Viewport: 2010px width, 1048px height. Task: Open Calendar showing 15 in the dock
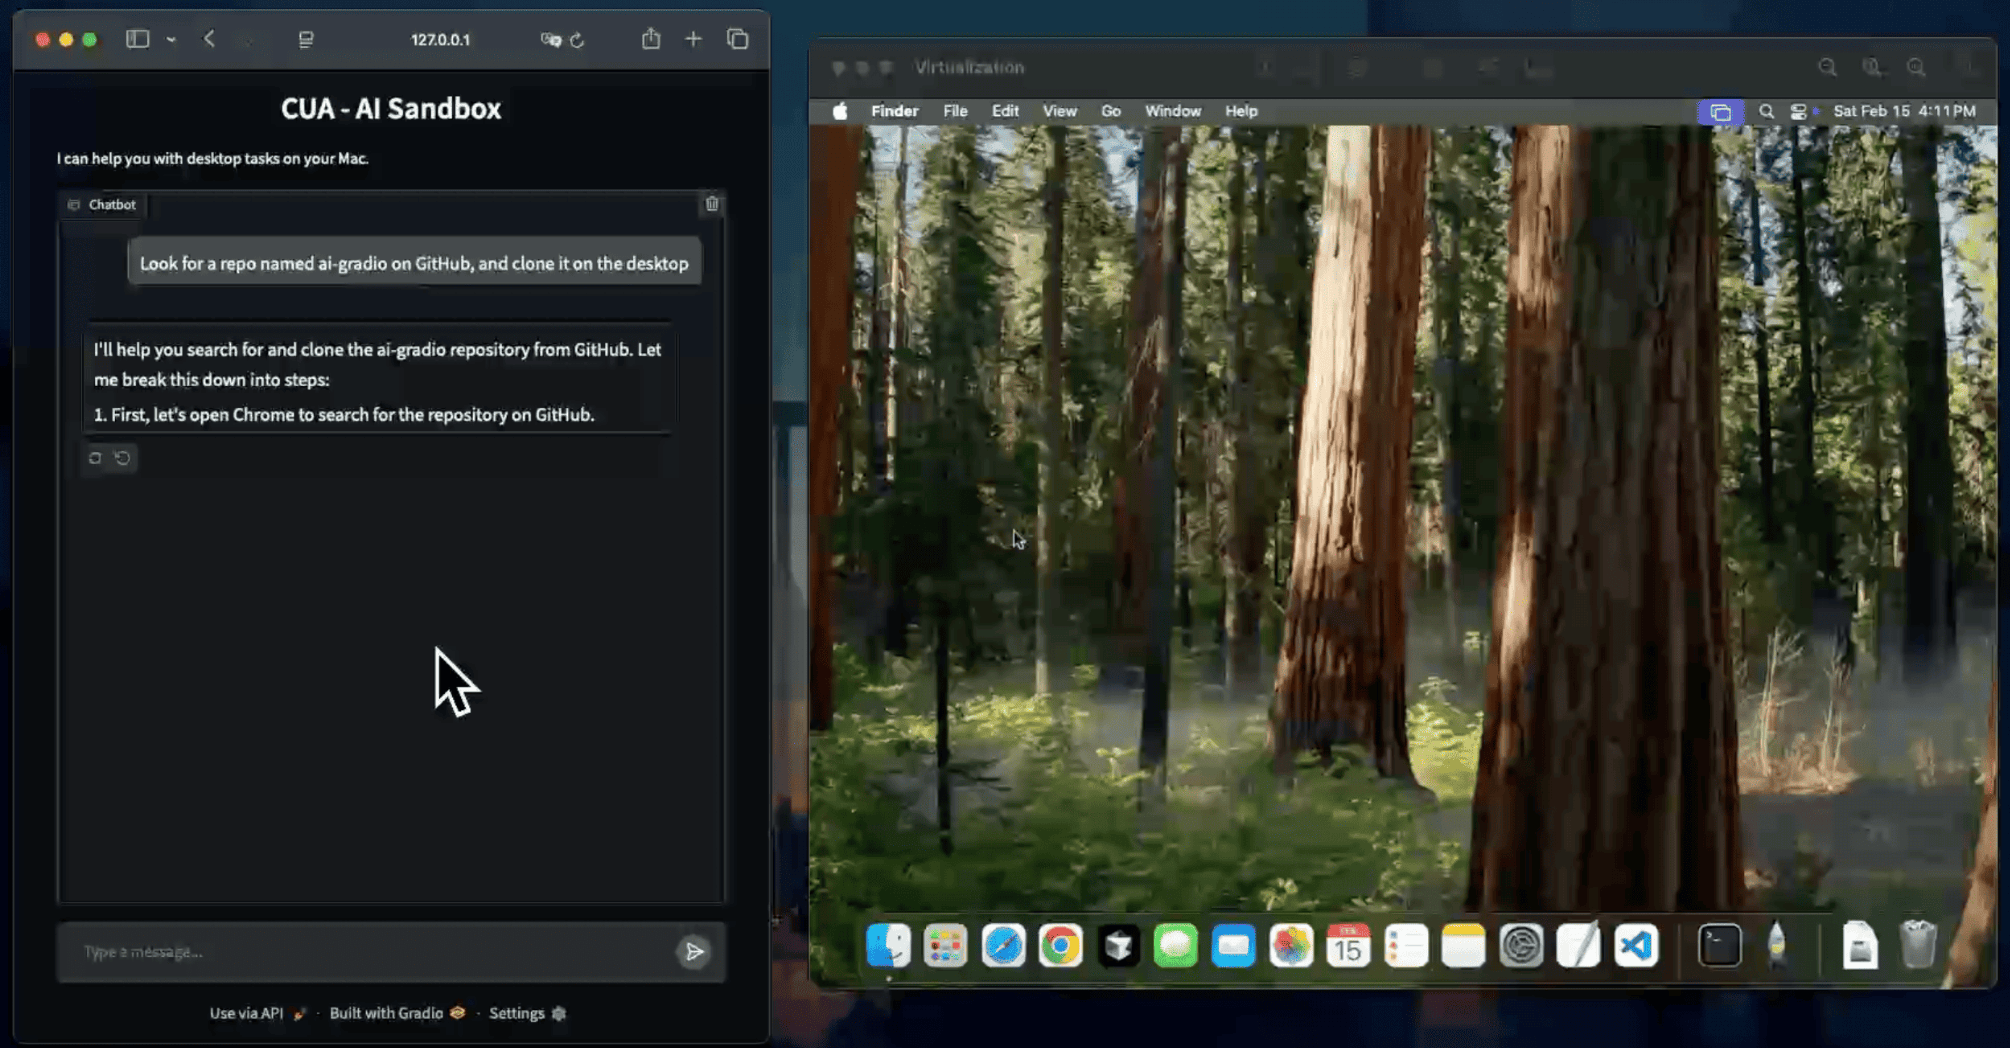[1348, 945]
